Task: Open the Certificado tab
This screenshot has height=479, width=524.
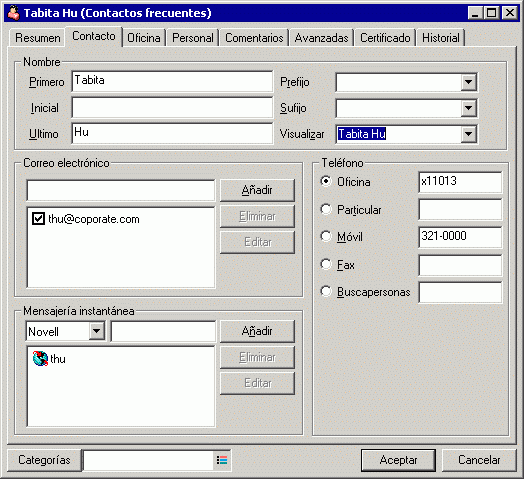Action: (385, 38)
